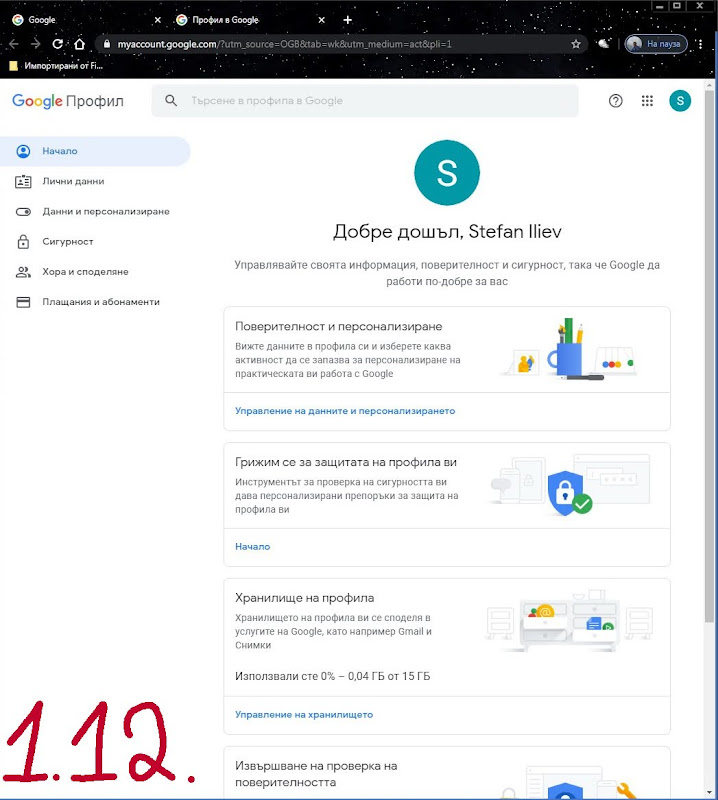Close the 'Профил в Google' tab

(x=321, y=20)
